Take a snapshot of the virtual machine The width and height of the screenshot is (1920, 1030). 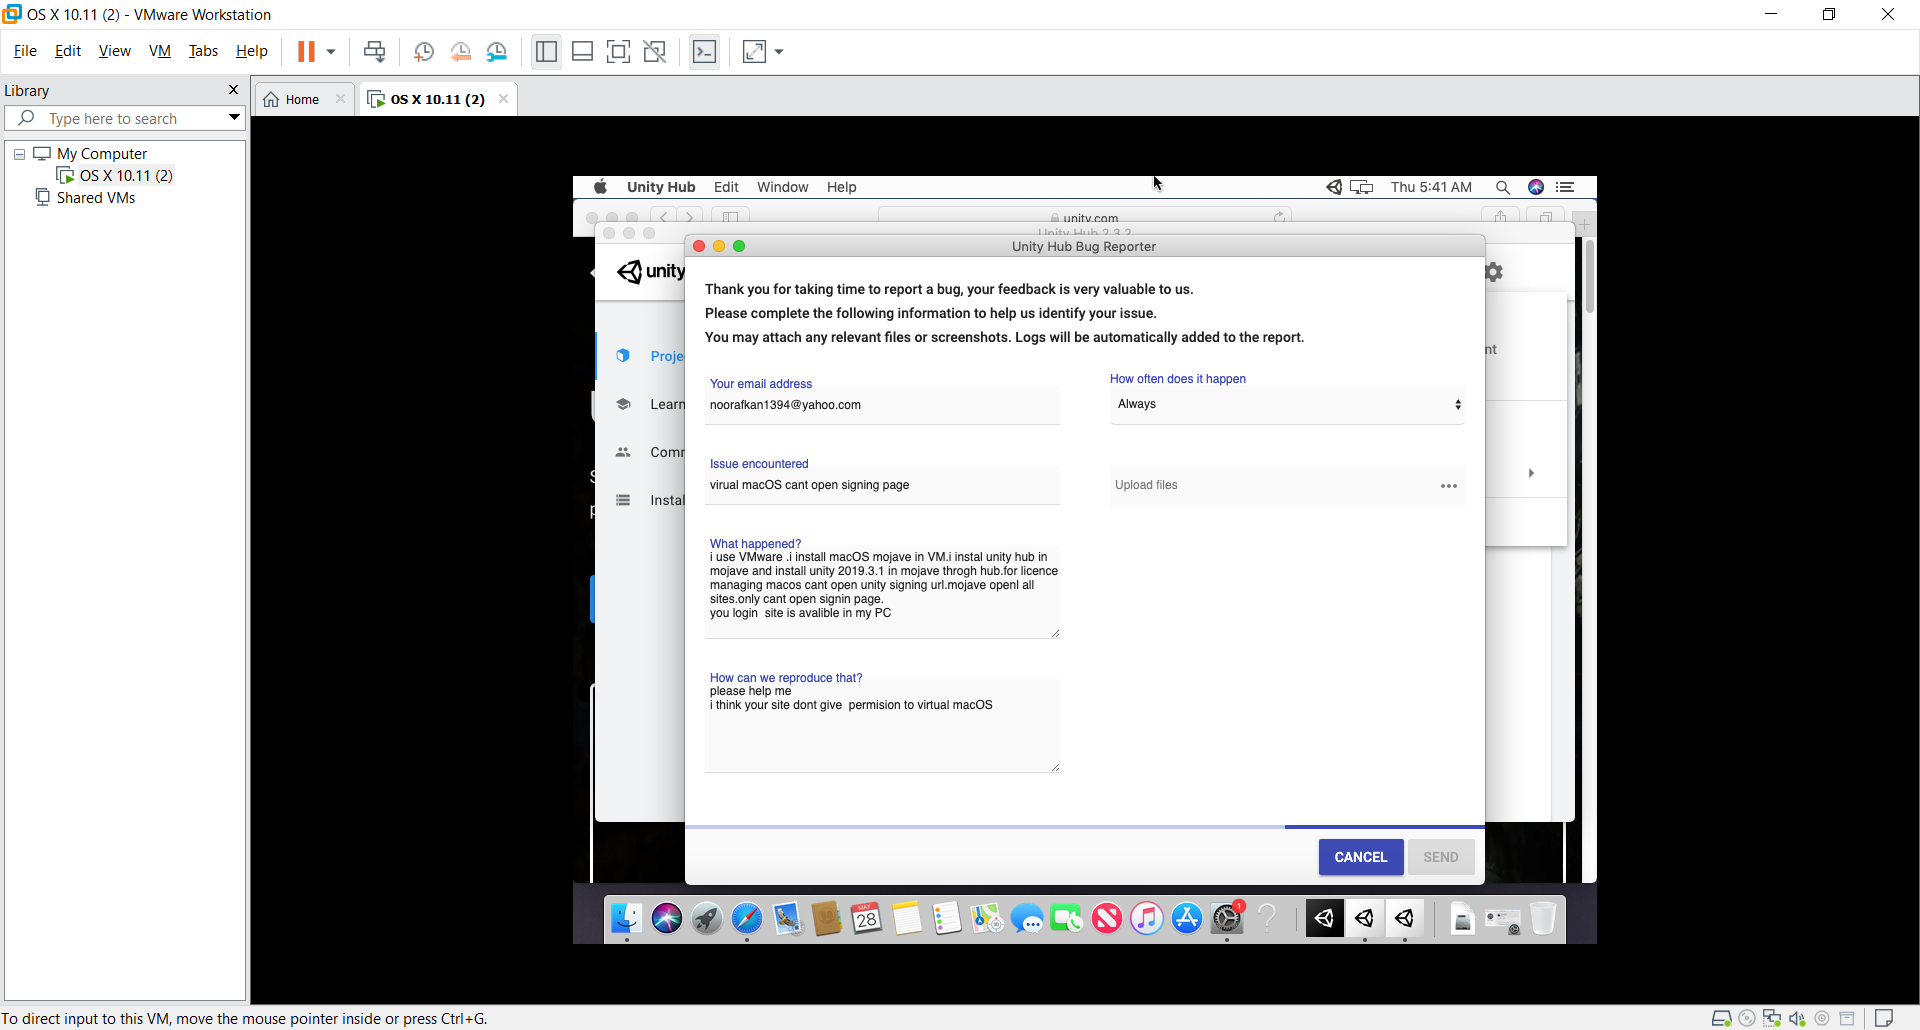[x=424, y=51]
